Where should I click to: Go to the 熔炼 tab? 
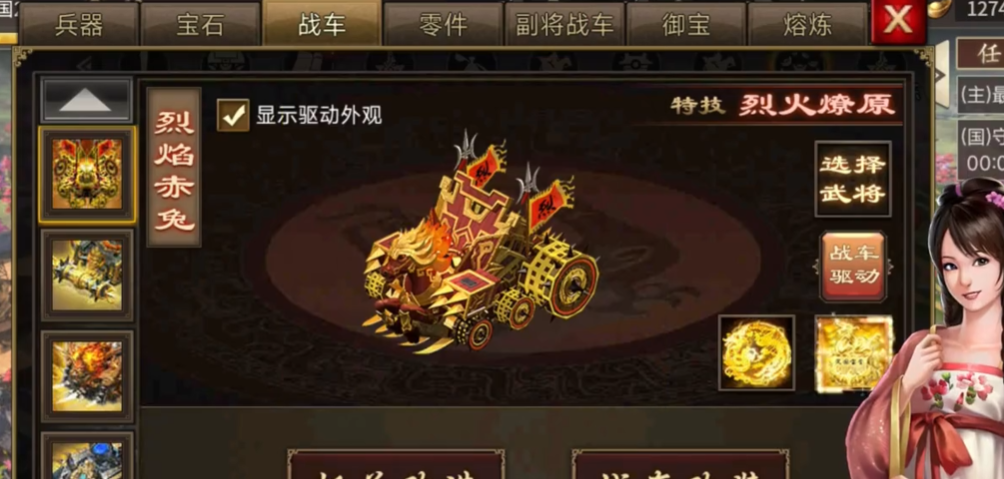[x=807, y=25]
